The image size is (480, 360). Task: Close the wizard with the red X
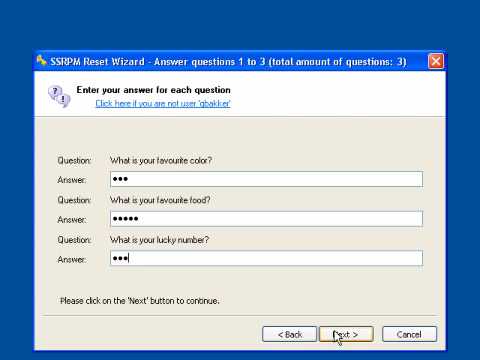(x=436, y=61)
